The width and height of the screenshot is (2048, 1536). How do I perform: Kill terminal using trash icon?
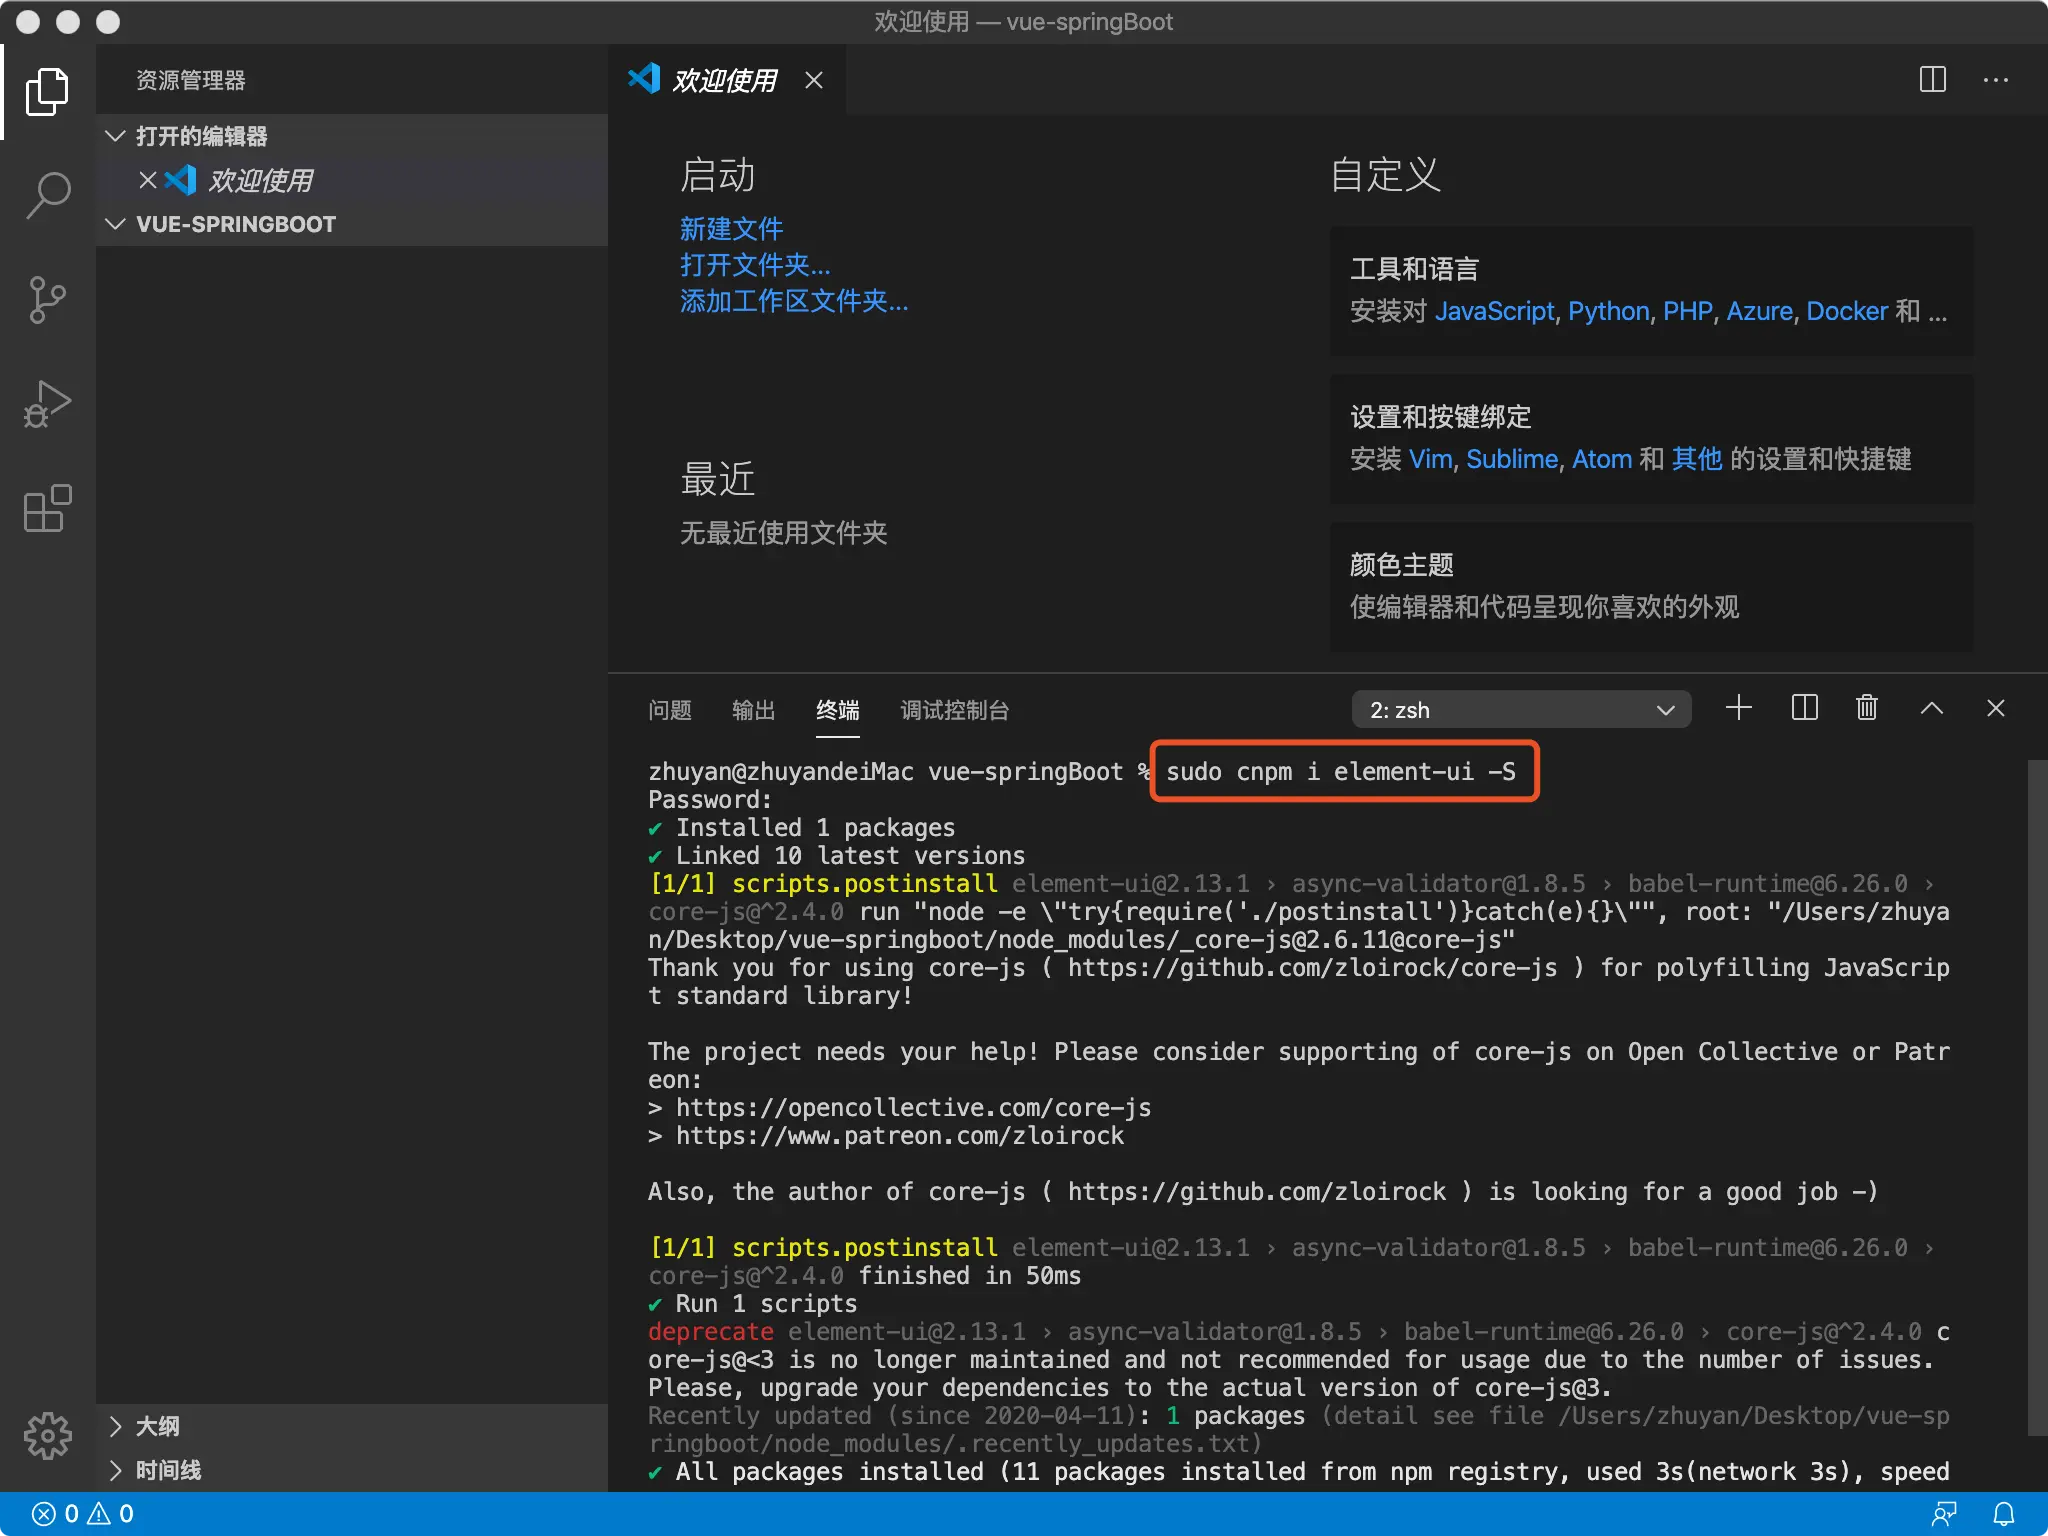[1867, 709]
